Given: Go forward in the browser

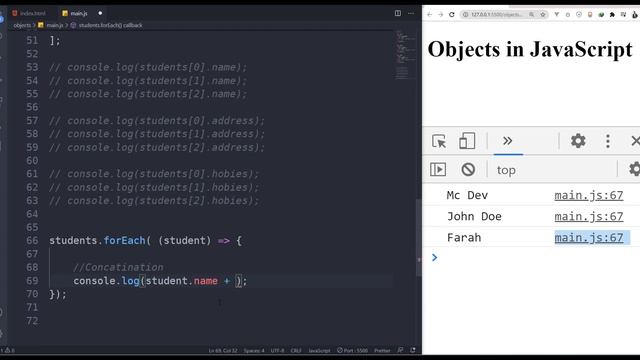Looking at the screenshot, I should tap(440, 14).
